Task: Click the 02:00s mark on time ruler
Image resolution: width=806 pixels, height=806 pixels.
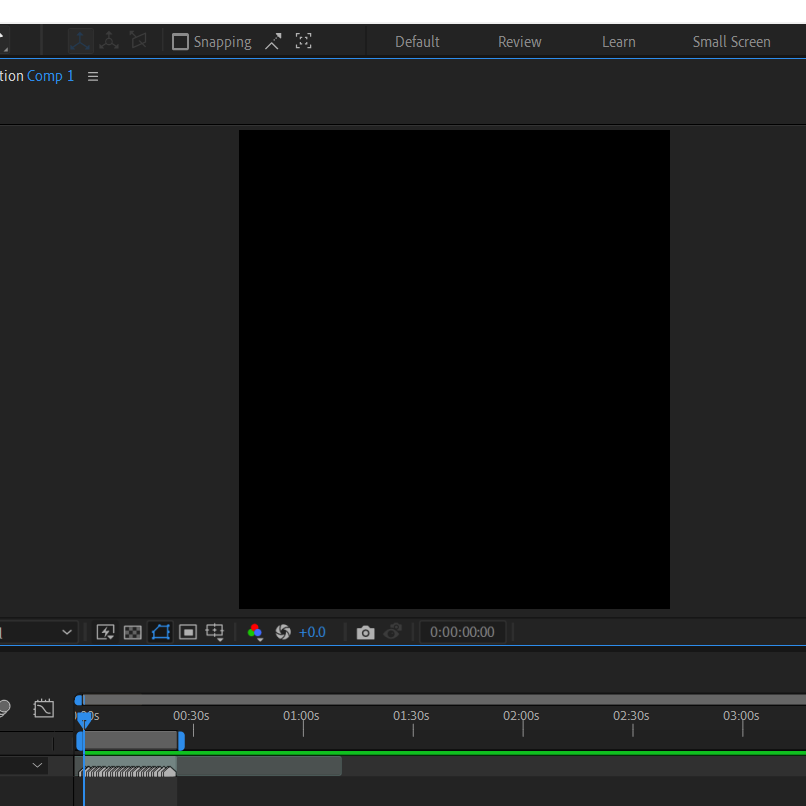Action: pyautogui.click(x=521, y=716)
